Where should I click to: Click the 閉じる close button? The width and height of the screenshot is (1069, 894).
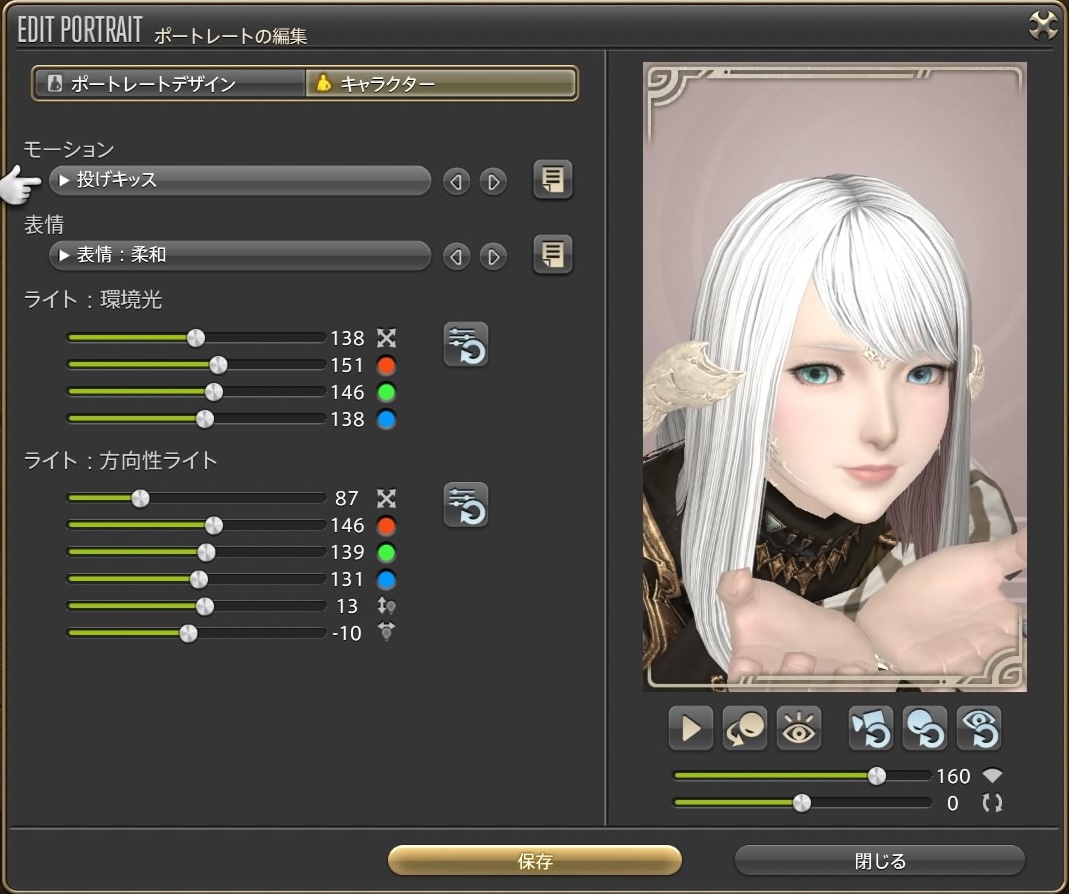click(x=880, y=861)
